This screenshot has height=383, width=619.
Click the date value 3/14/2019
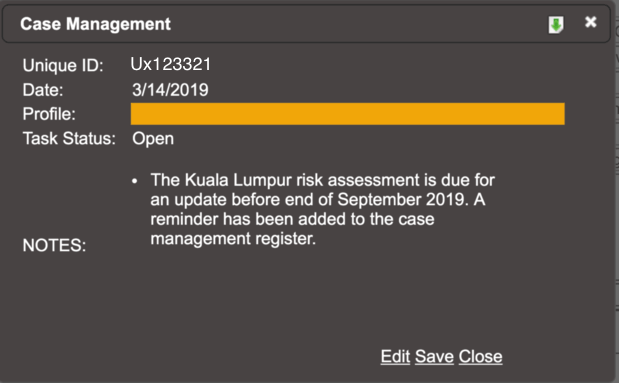170,90
